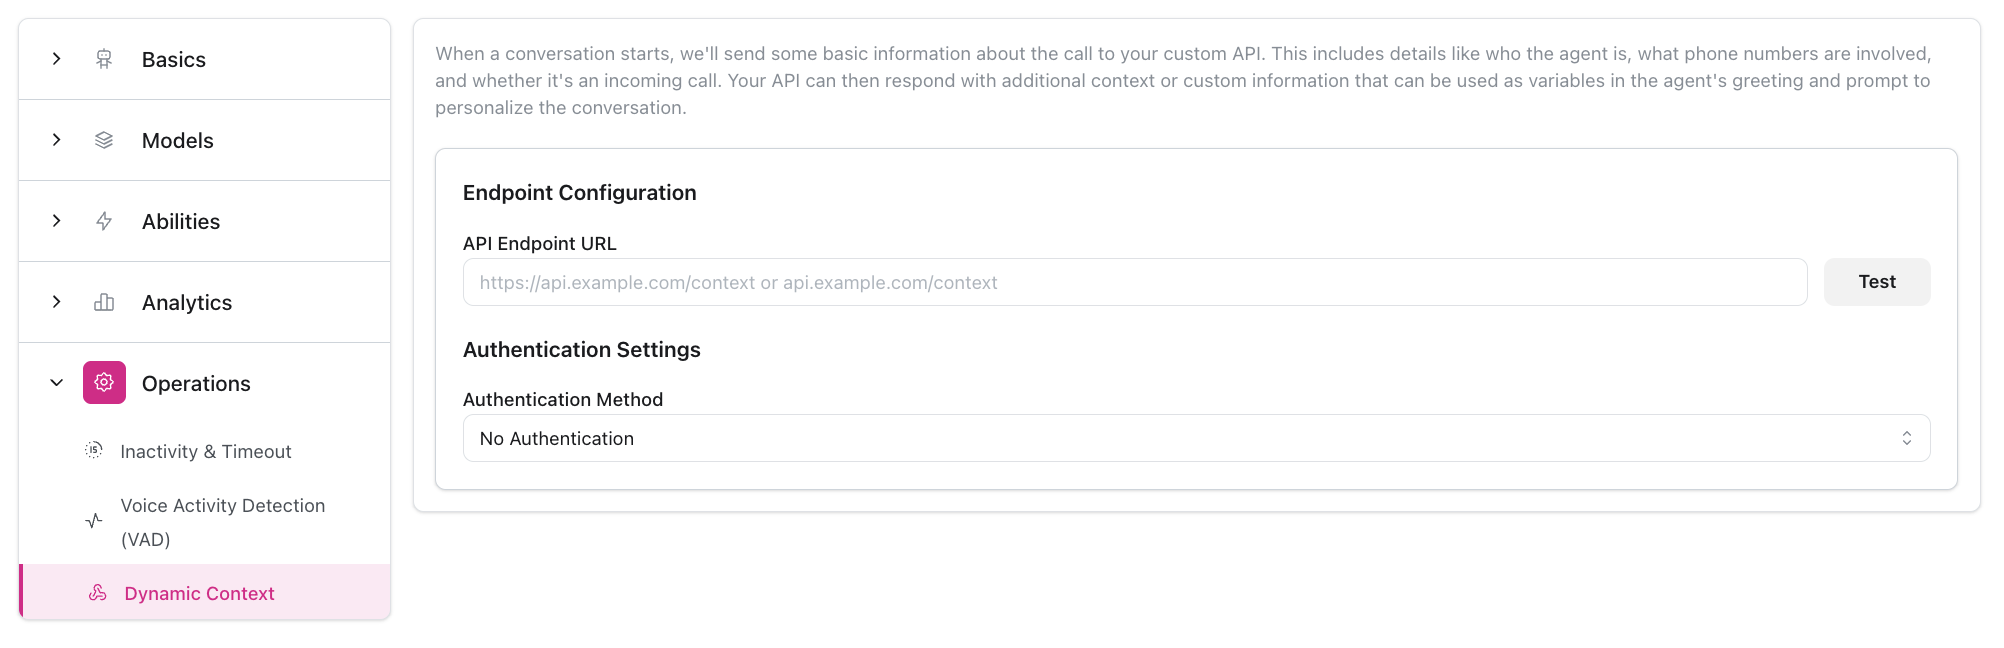Click the pink Operations gear icon
The image size is (2004, 648).
(x=104, y=383)
